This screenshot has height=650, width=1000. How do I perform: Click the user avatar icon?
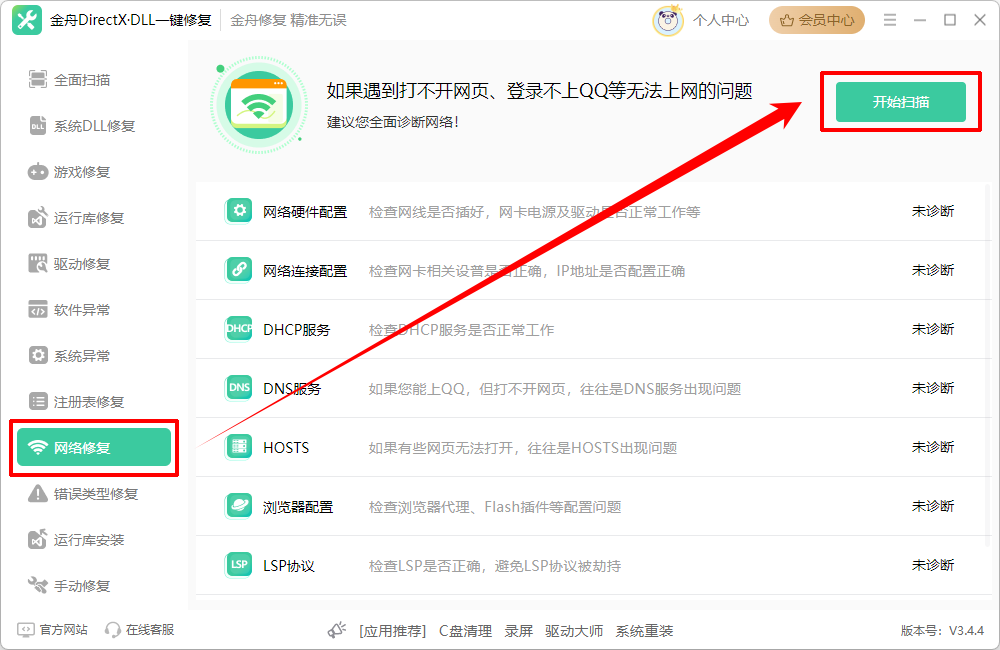tap(668, 20)
